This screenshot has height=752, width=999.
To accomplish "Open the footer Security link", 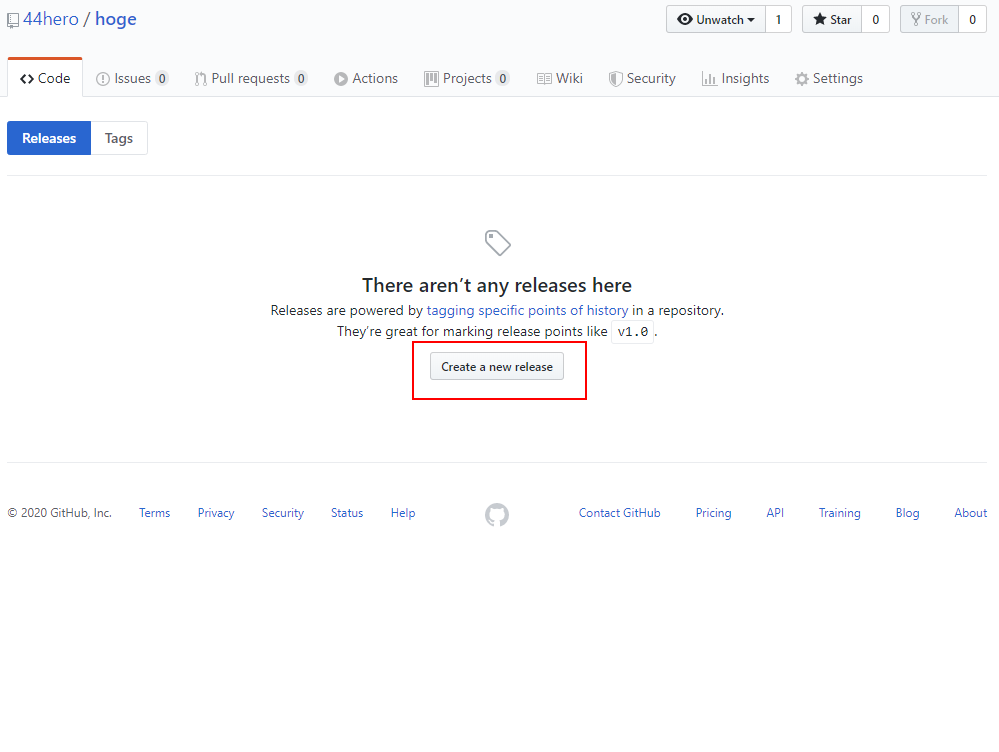I will click(283, 513).
